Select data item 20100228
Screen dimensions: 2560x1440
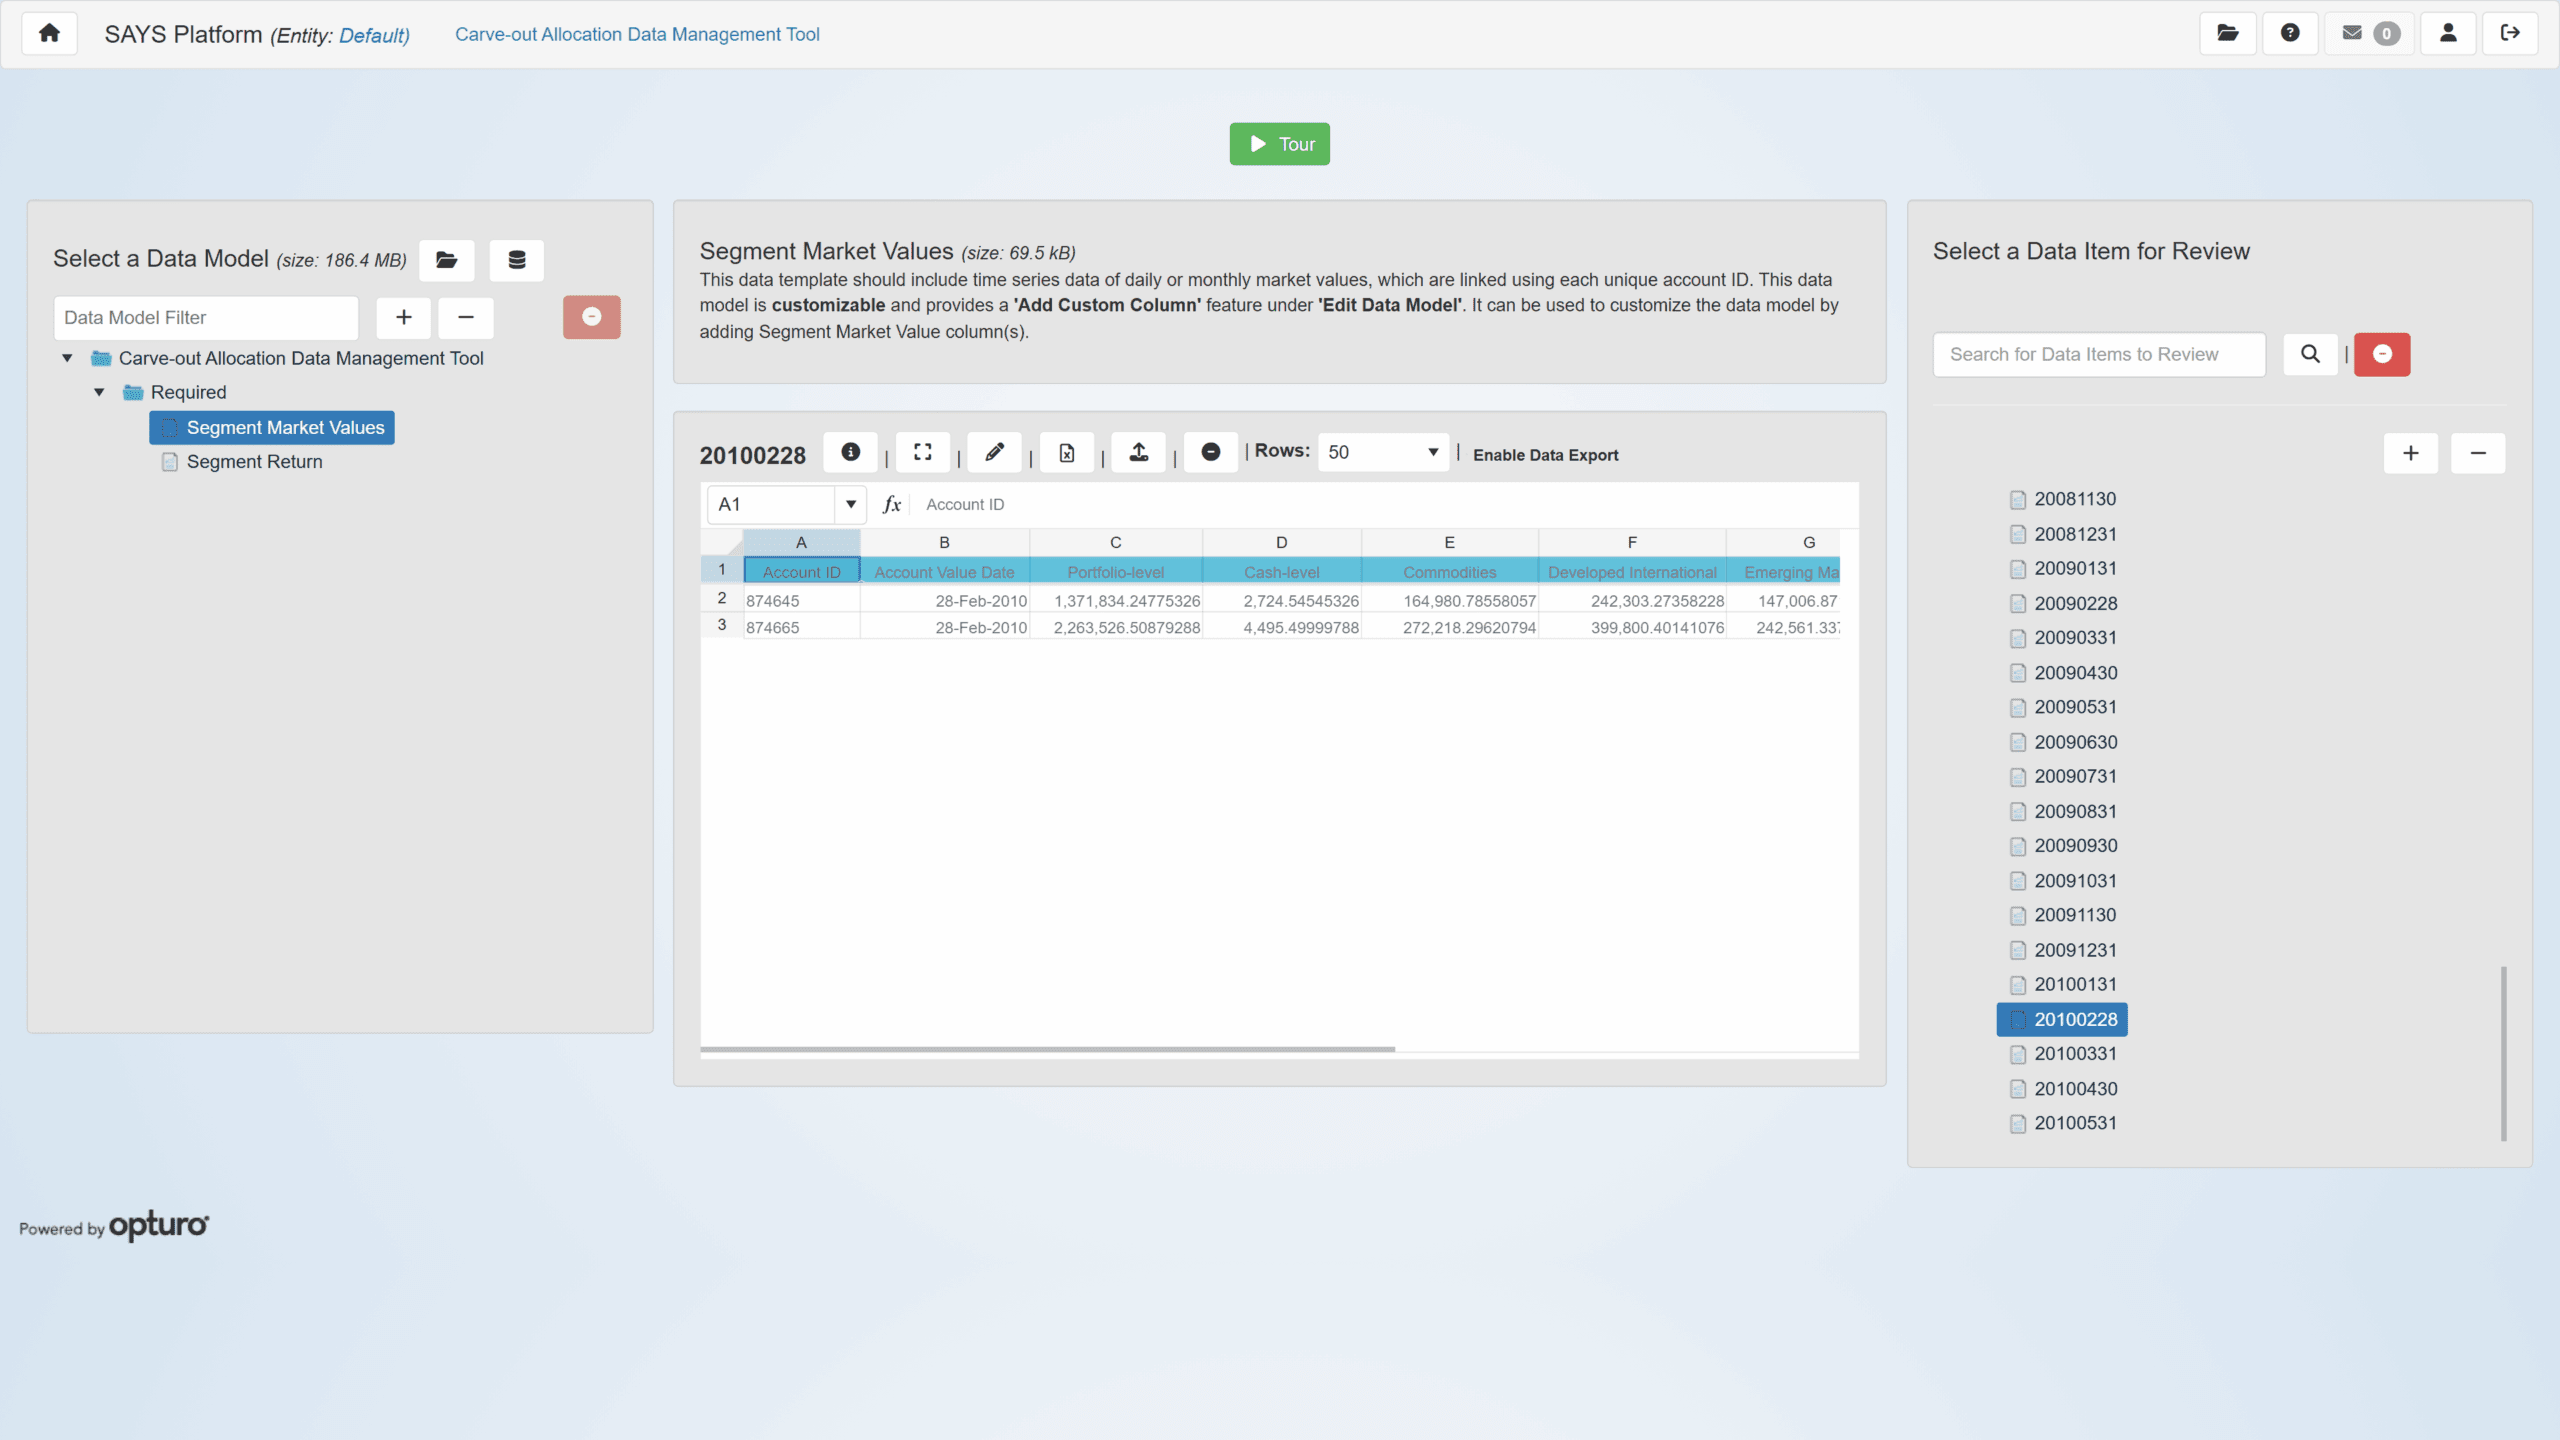pyautogui.click(x=2062, y=1019)
